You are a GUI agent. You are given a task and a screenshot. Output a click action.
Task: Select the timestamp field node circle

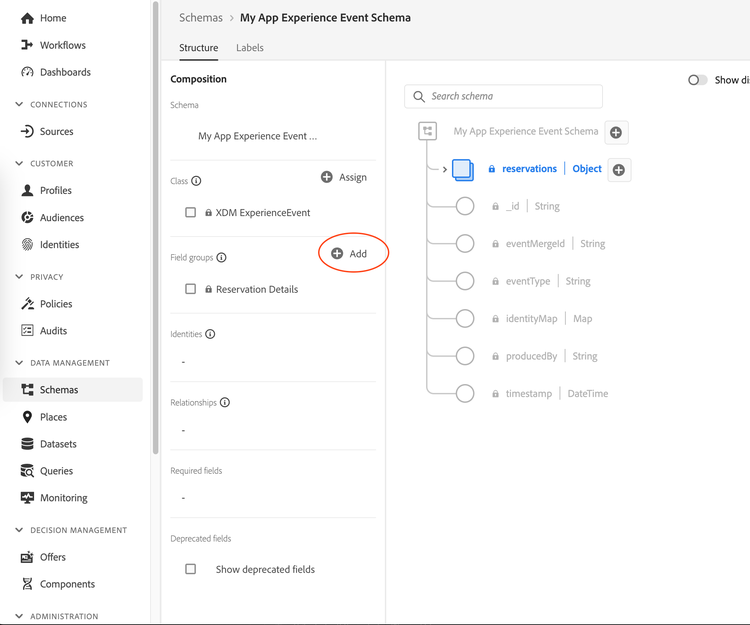click(x=465, y=394)
